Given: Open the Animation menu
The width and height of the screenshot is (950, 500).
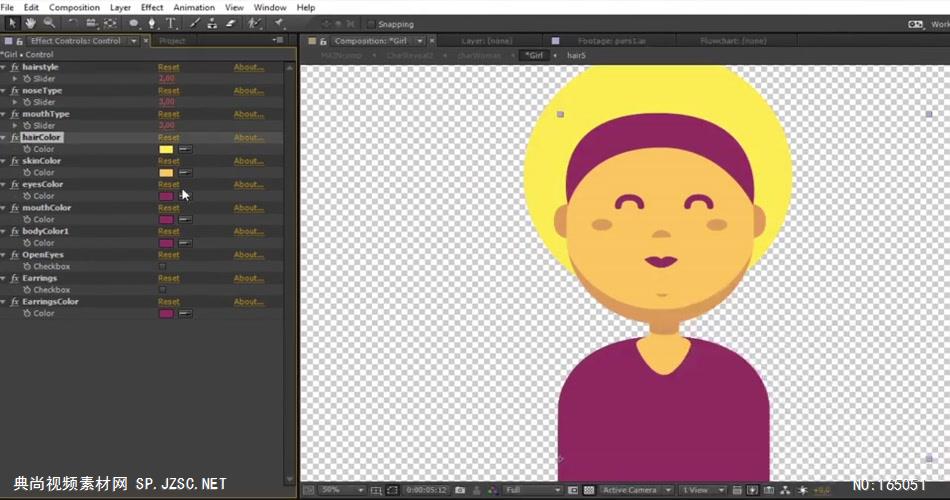Looking at the screenshot, I should 193,7.
